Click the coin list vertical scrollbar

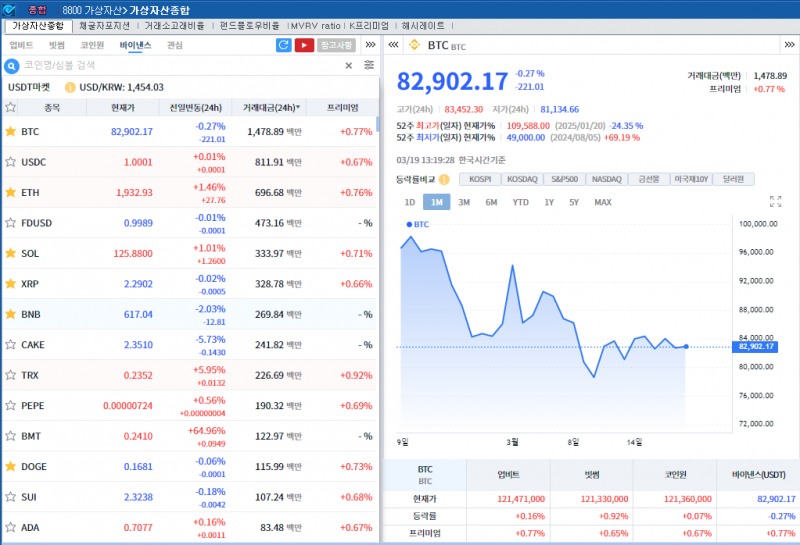click(x=378, y=124)
